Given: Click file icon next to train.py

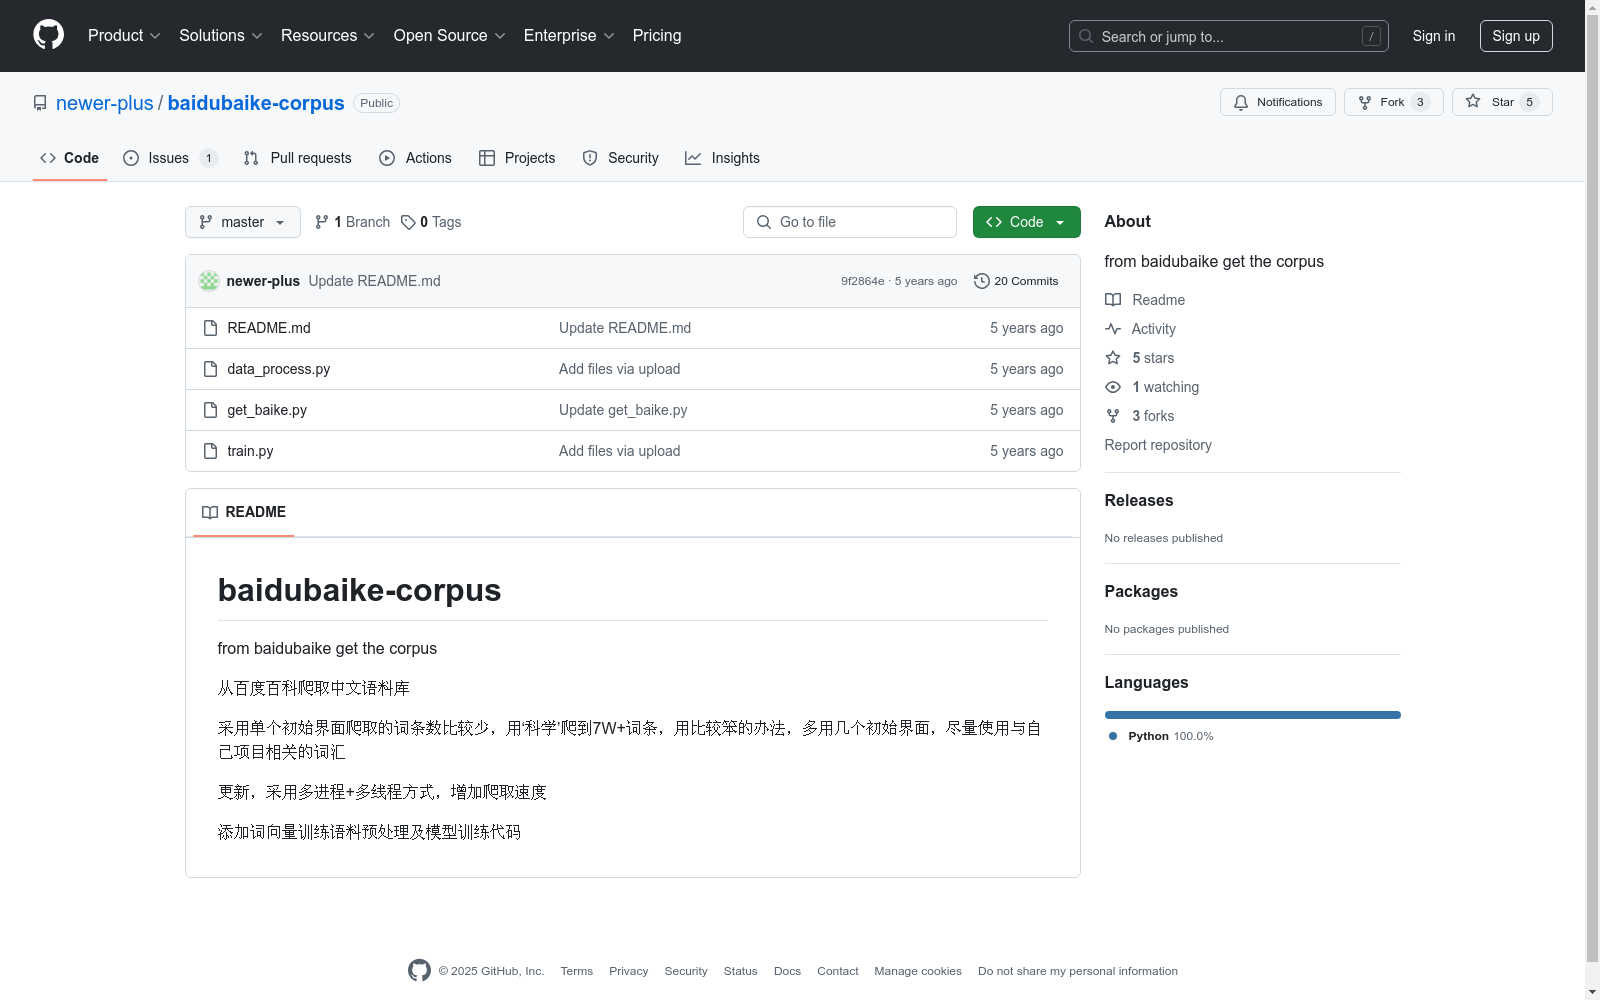Looking at the screenshot, I should coord(210,451).
